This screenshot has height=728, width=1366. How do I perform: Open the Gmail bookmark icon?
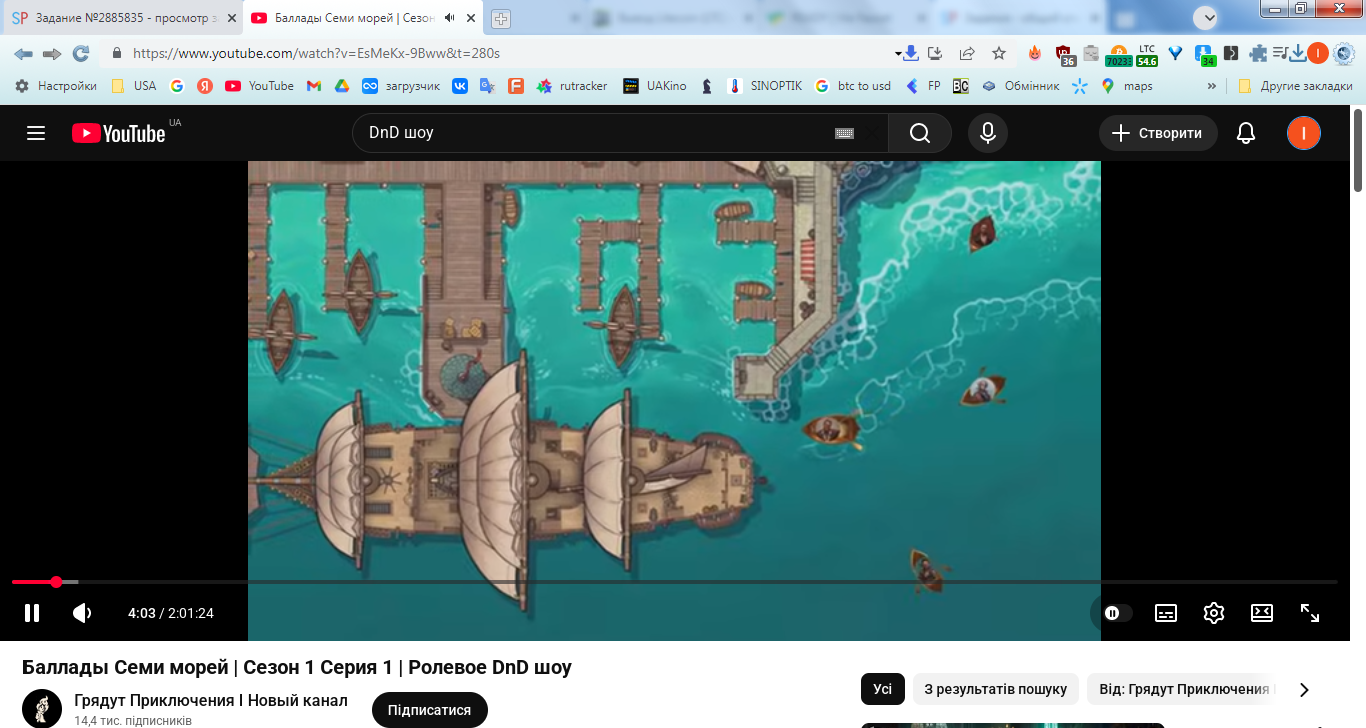click(x=313, y=86)
